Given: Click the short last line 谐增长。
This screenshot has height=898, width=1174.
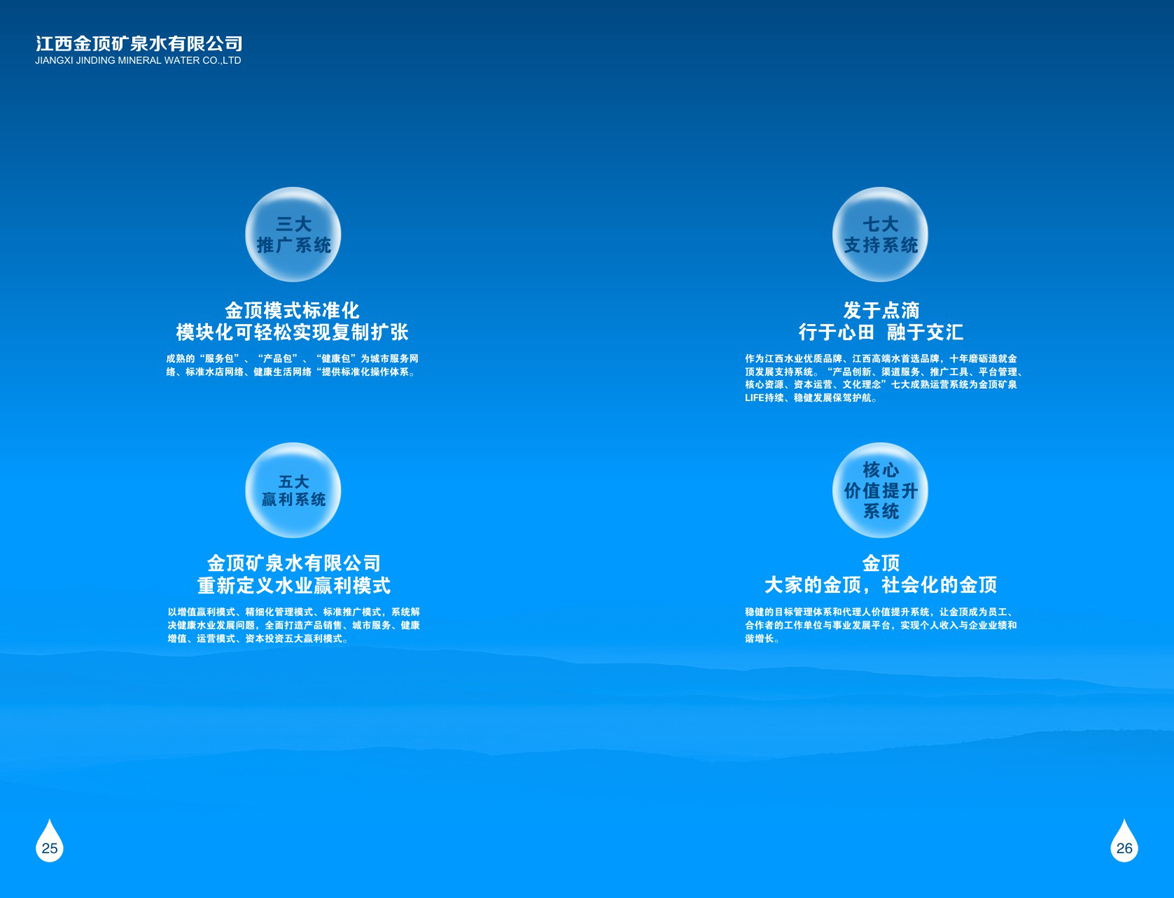Looking at the screenshot, I should click(x=763, y=639).
